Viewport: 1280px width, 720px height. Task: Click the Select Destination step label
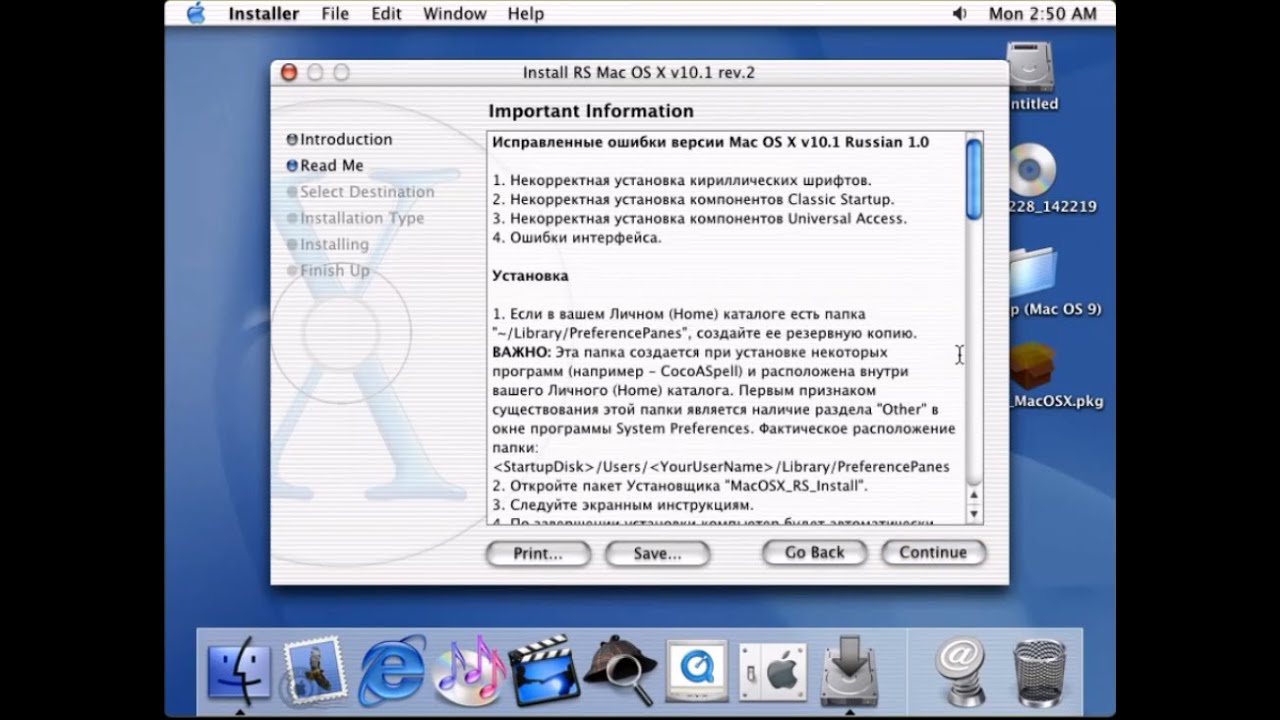click(367, 191)
